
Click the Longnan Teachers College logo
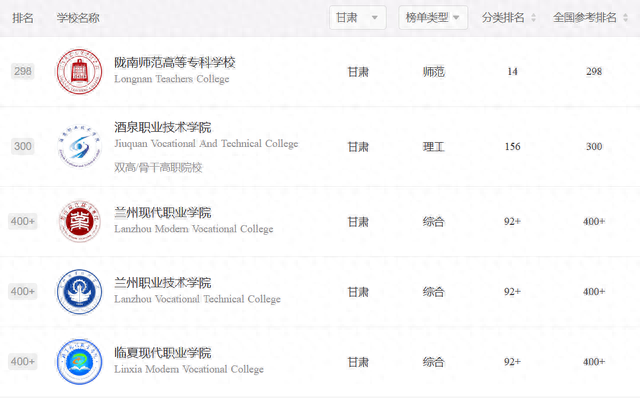[79, 71]
